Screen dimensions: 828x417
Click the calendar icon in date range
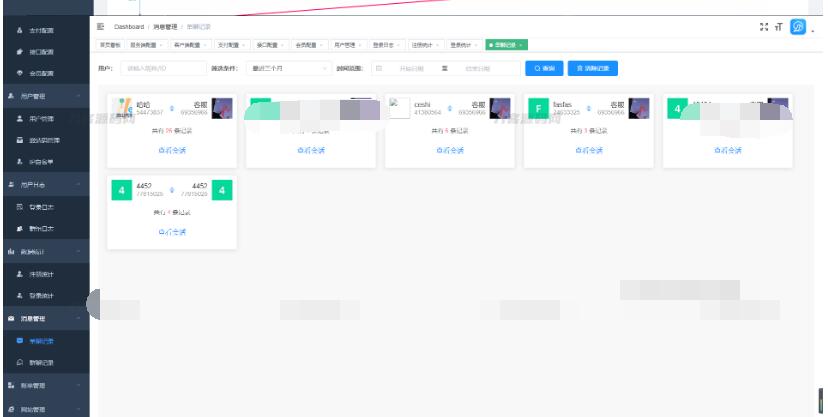click(x=379, y=69)
